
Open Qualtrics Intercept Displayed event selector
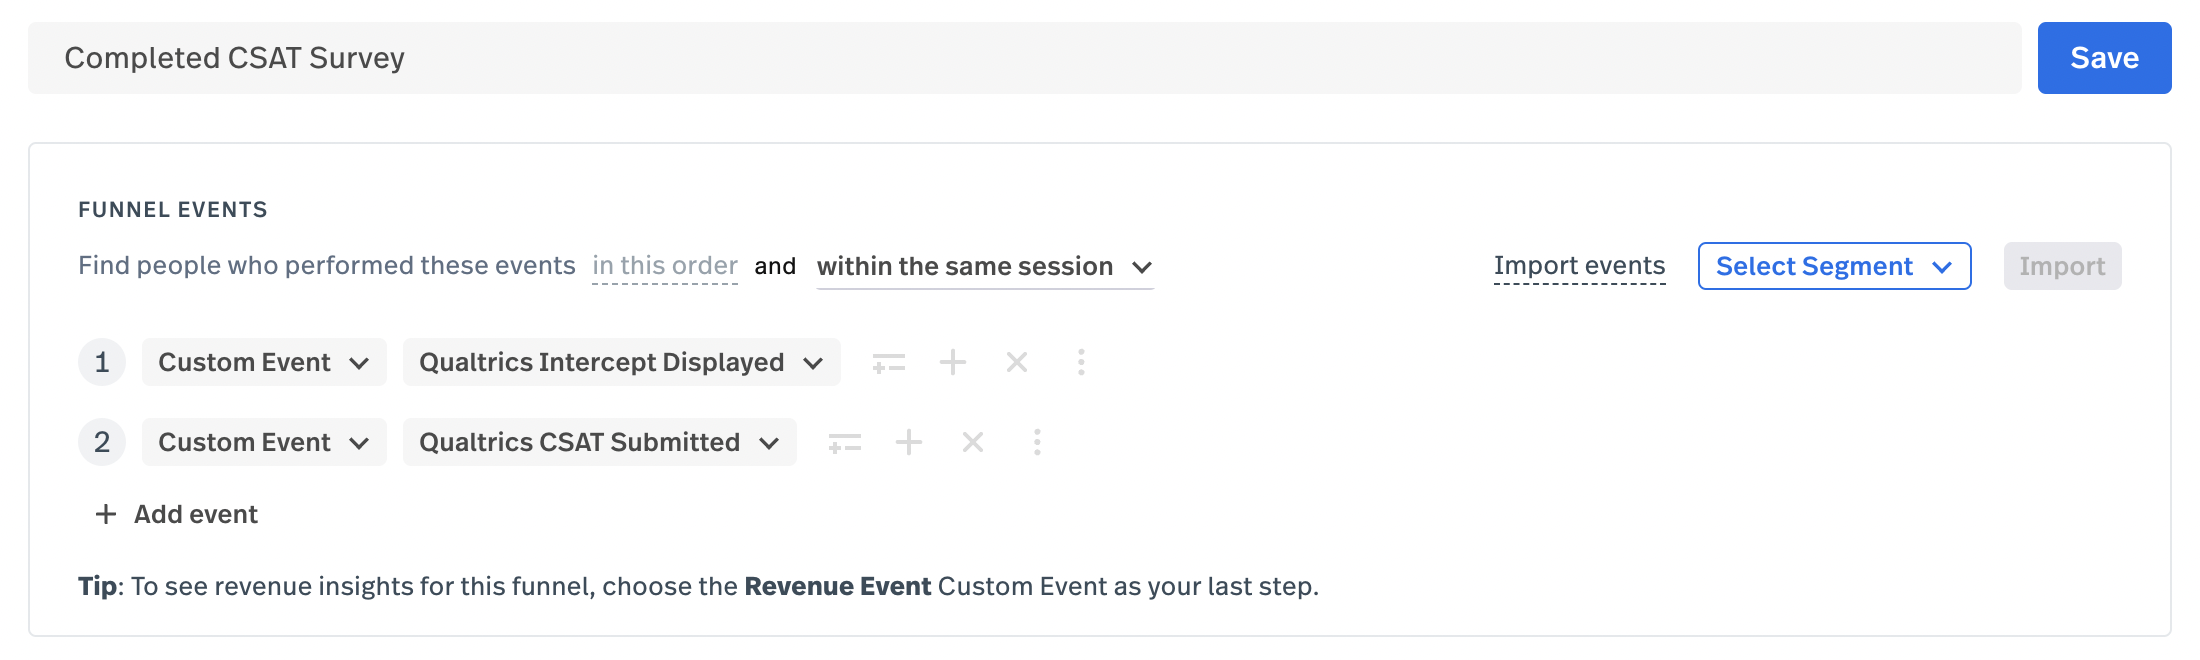click(621, 362)
